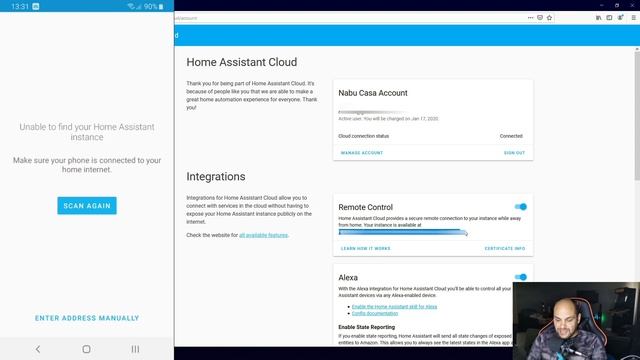
Task: Tap the Android back navigation icon
Action: click(38, 349)
